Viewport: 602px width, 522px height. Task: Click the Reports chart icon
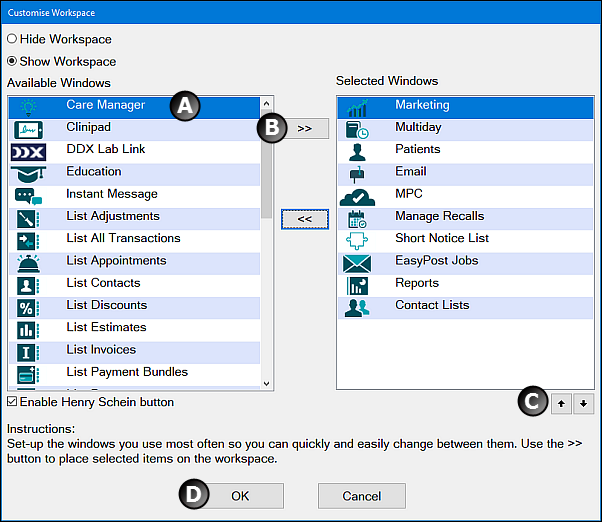pos(357,286)
